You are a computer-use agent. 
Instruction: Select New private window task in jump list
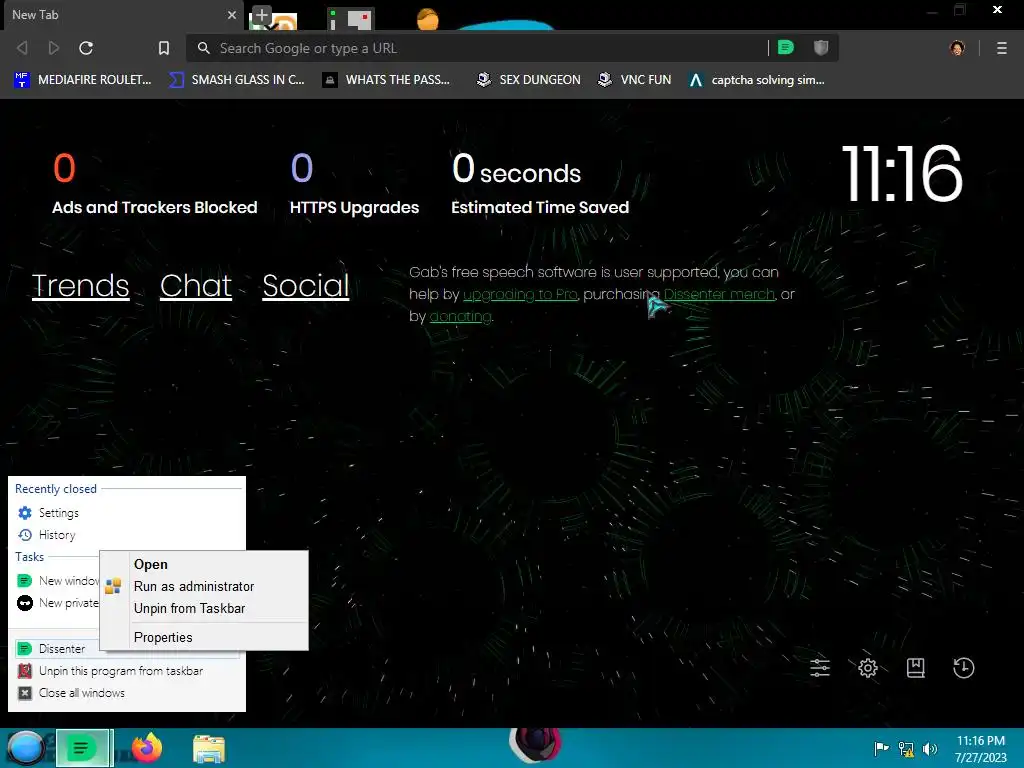57,603
